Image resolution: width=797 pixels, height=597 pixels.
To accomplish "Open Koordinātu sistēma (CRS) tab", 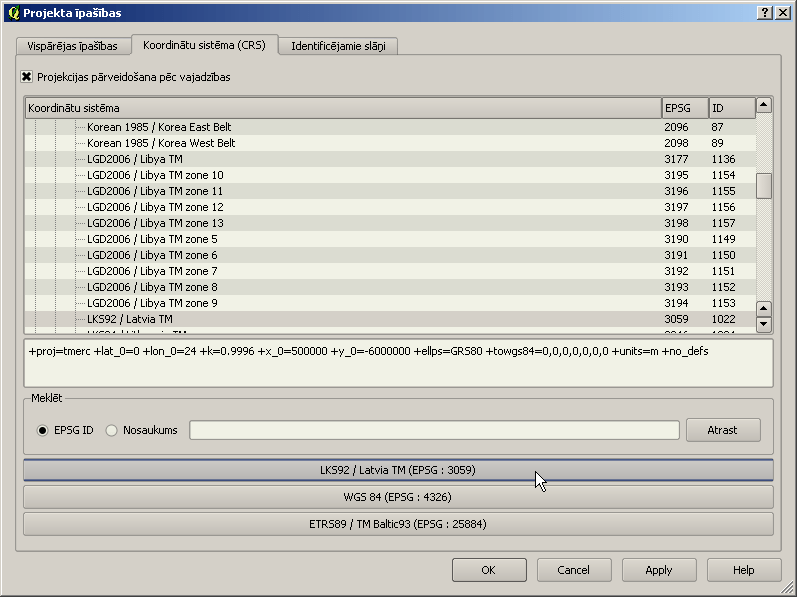I will coord(204,45).
